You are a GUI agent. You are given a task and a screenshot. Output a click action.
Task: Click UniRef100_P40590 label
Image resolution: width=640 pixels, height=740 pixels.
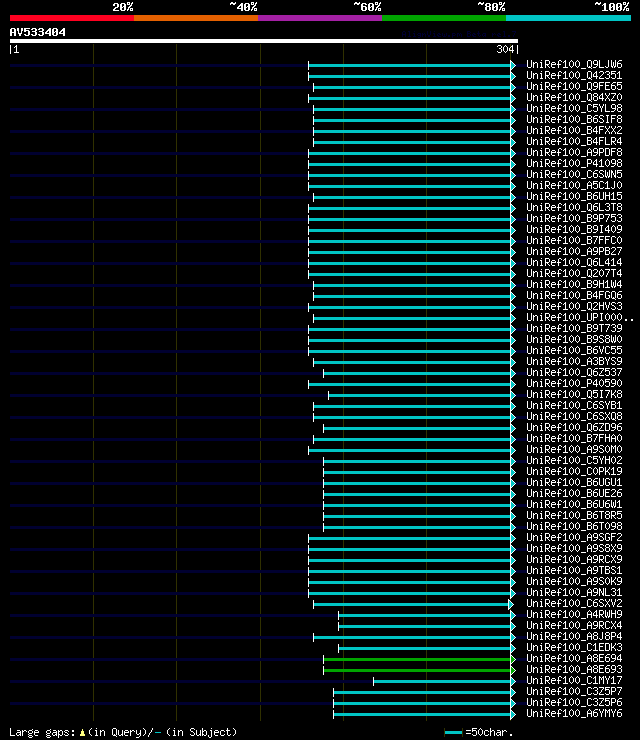(x=574, y=383)
